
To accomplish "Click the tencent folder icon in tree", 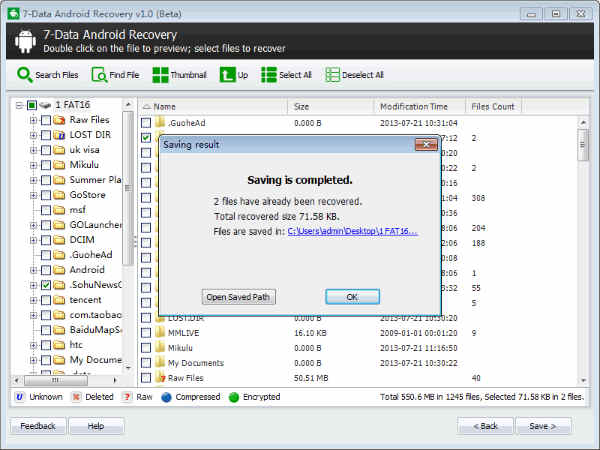I will [x=59, y=300].
